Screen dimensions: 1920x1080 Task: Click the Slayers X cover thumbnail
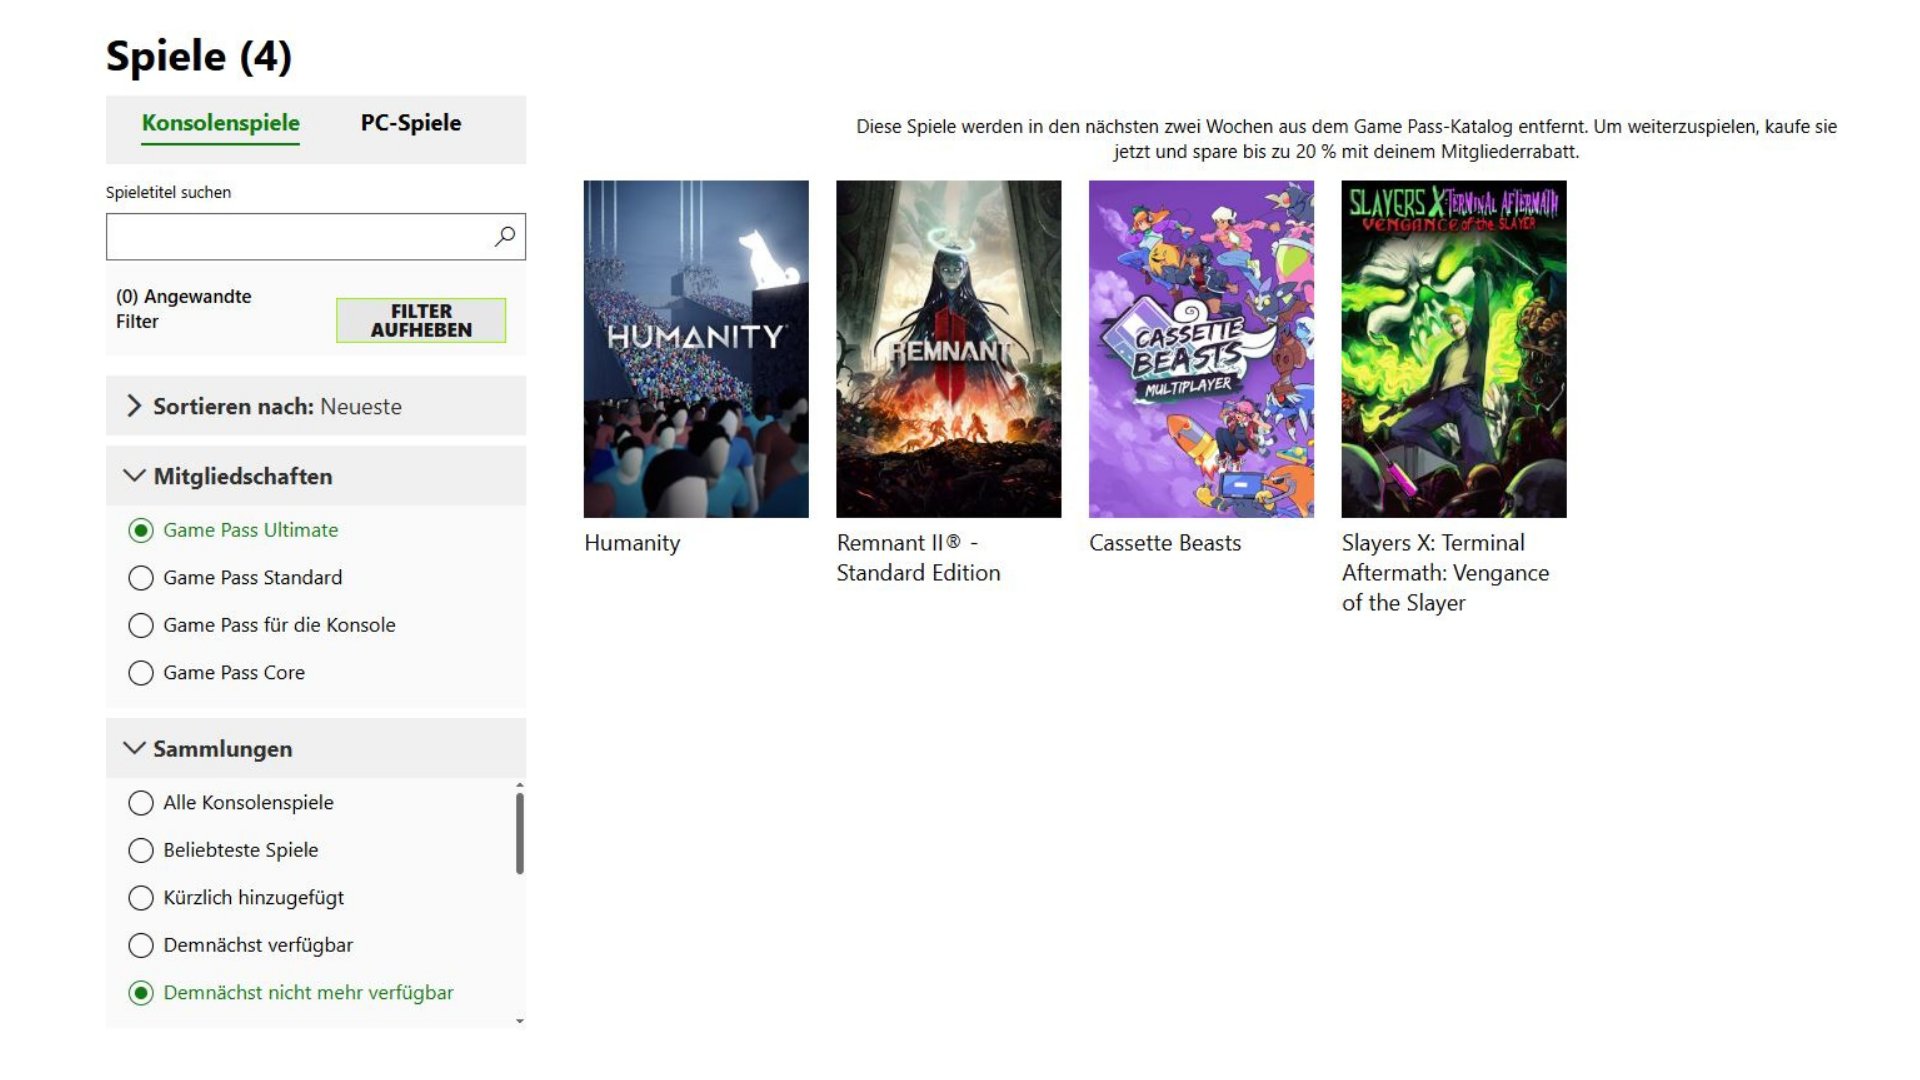(x=1454, y=349)
